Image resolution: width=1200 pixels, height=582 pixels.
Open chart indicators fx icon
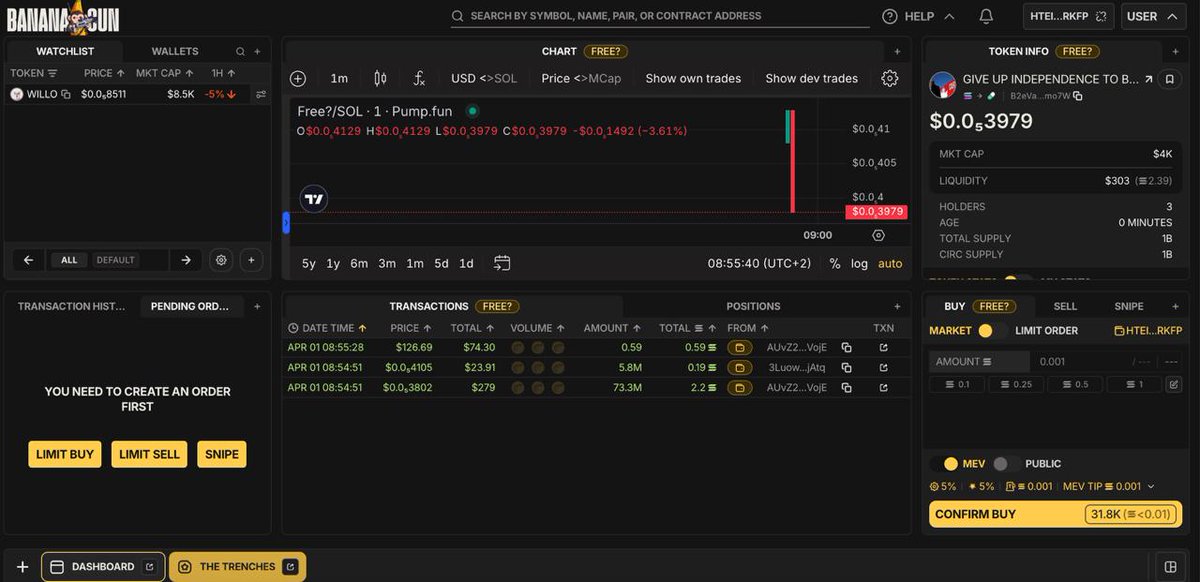(419, 78)
